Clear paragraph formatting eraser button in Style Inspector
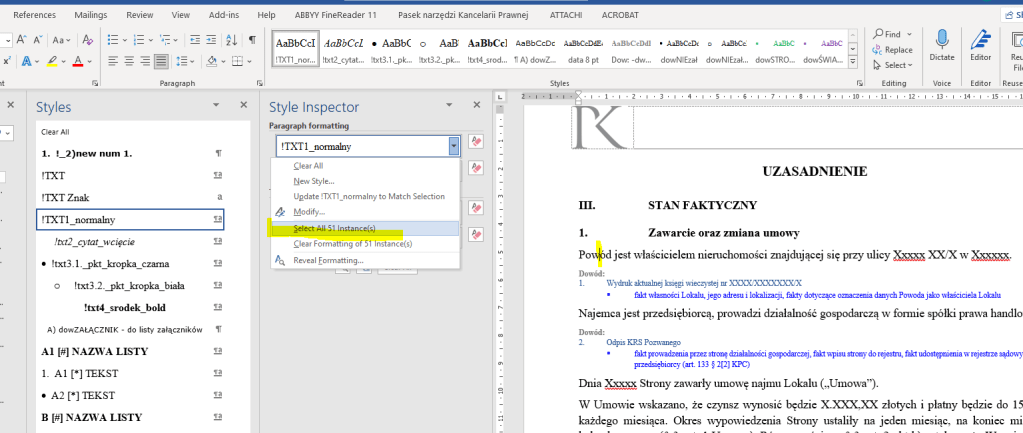The height and width of the screenshot is (433, 1023). pyautogui.click(x=476, y=141)
